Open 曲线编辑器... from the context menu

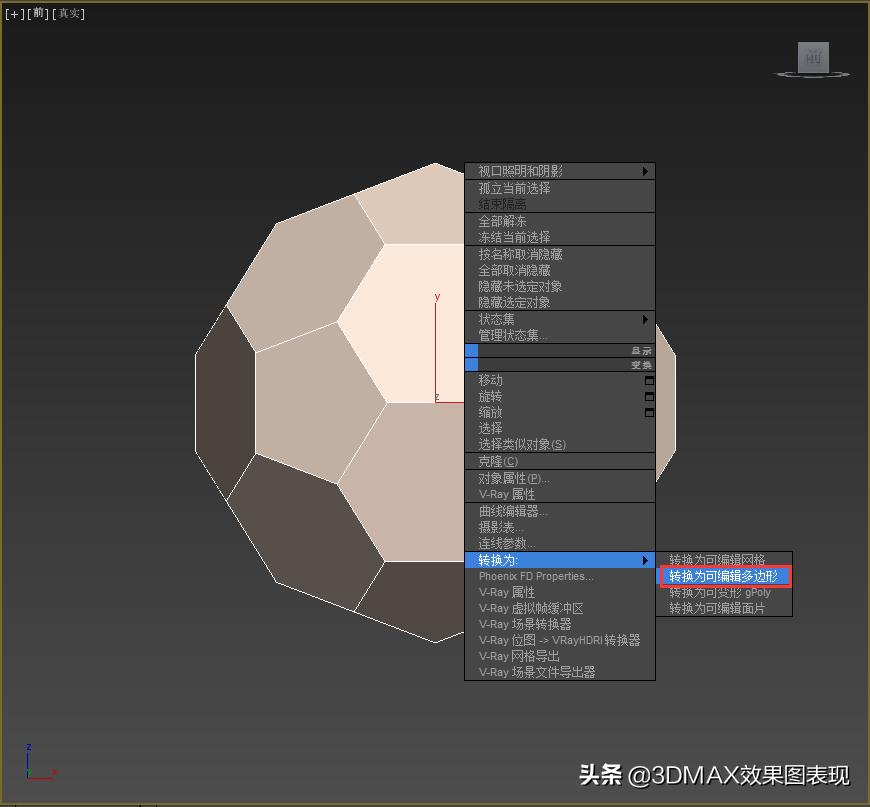513,511
